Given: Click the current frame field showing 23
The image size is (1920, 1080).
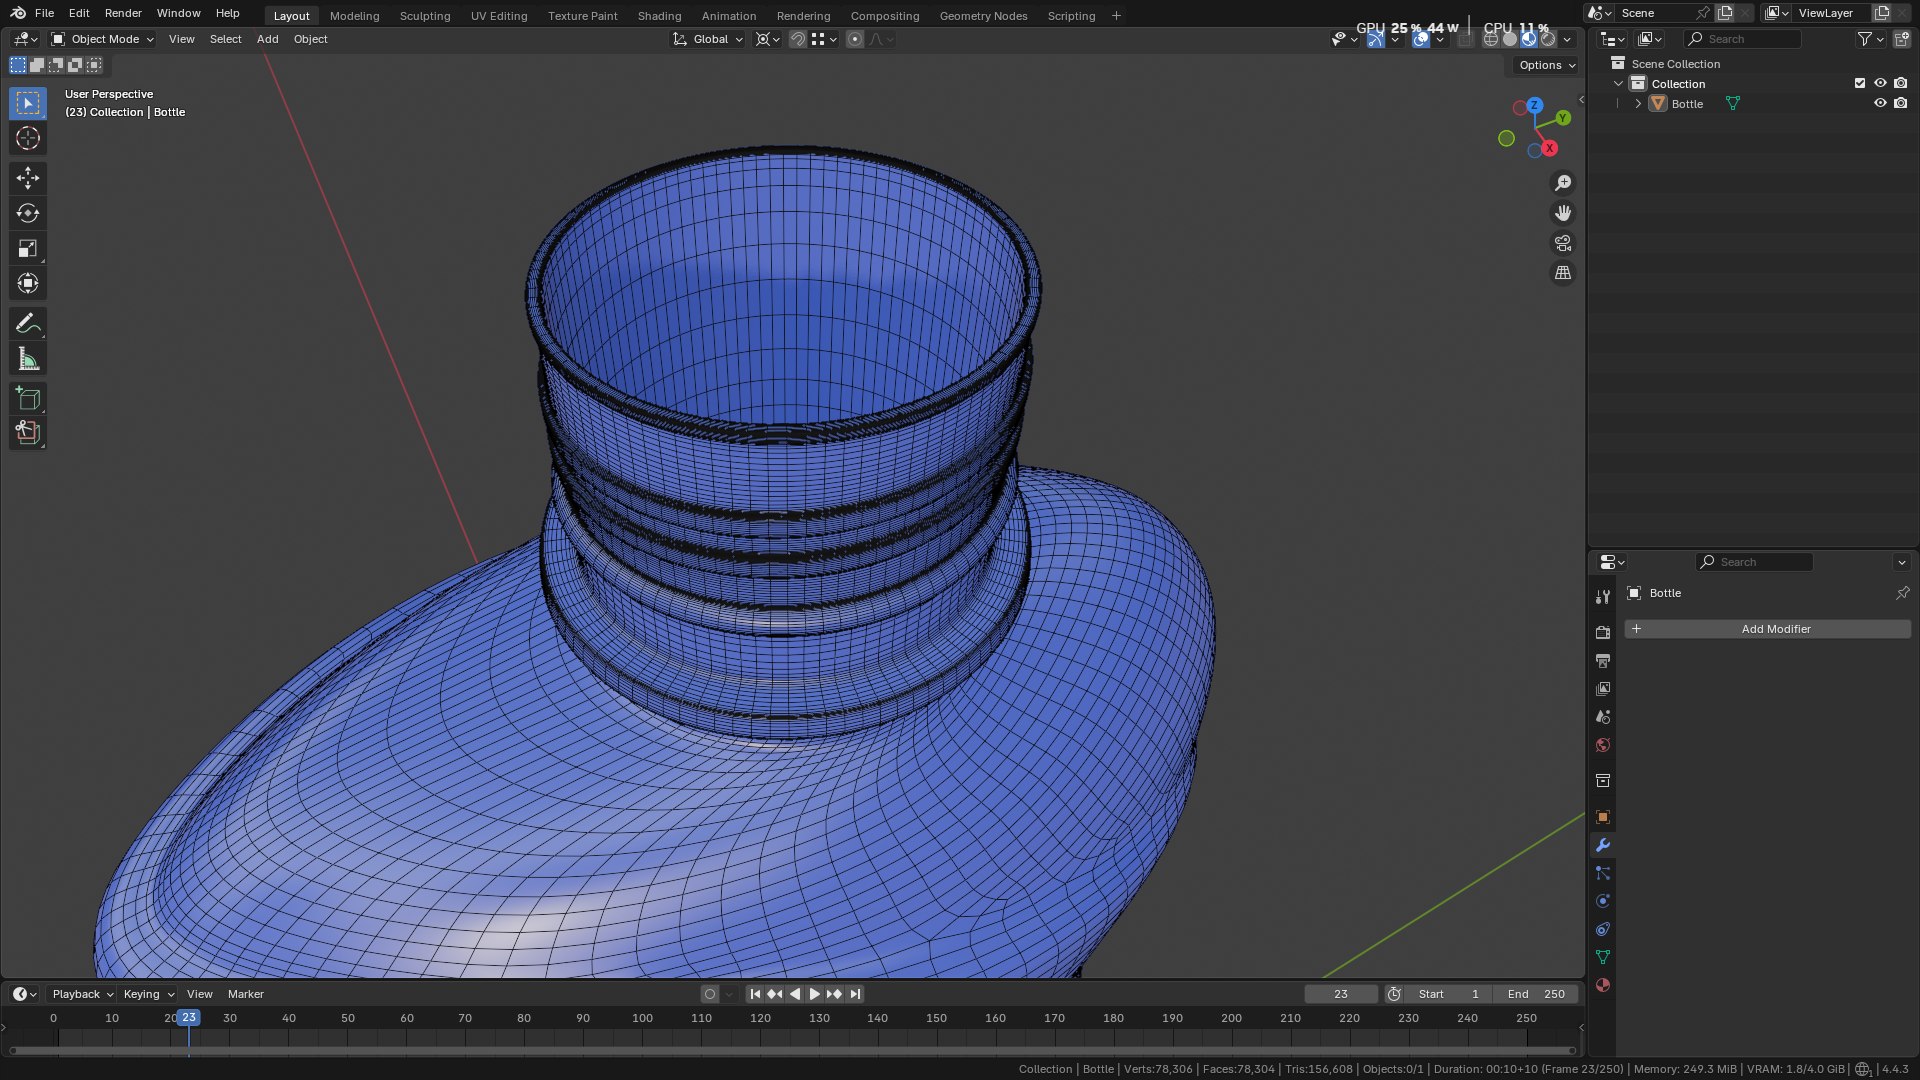Looking at the screenshot, I should 1341,994.
